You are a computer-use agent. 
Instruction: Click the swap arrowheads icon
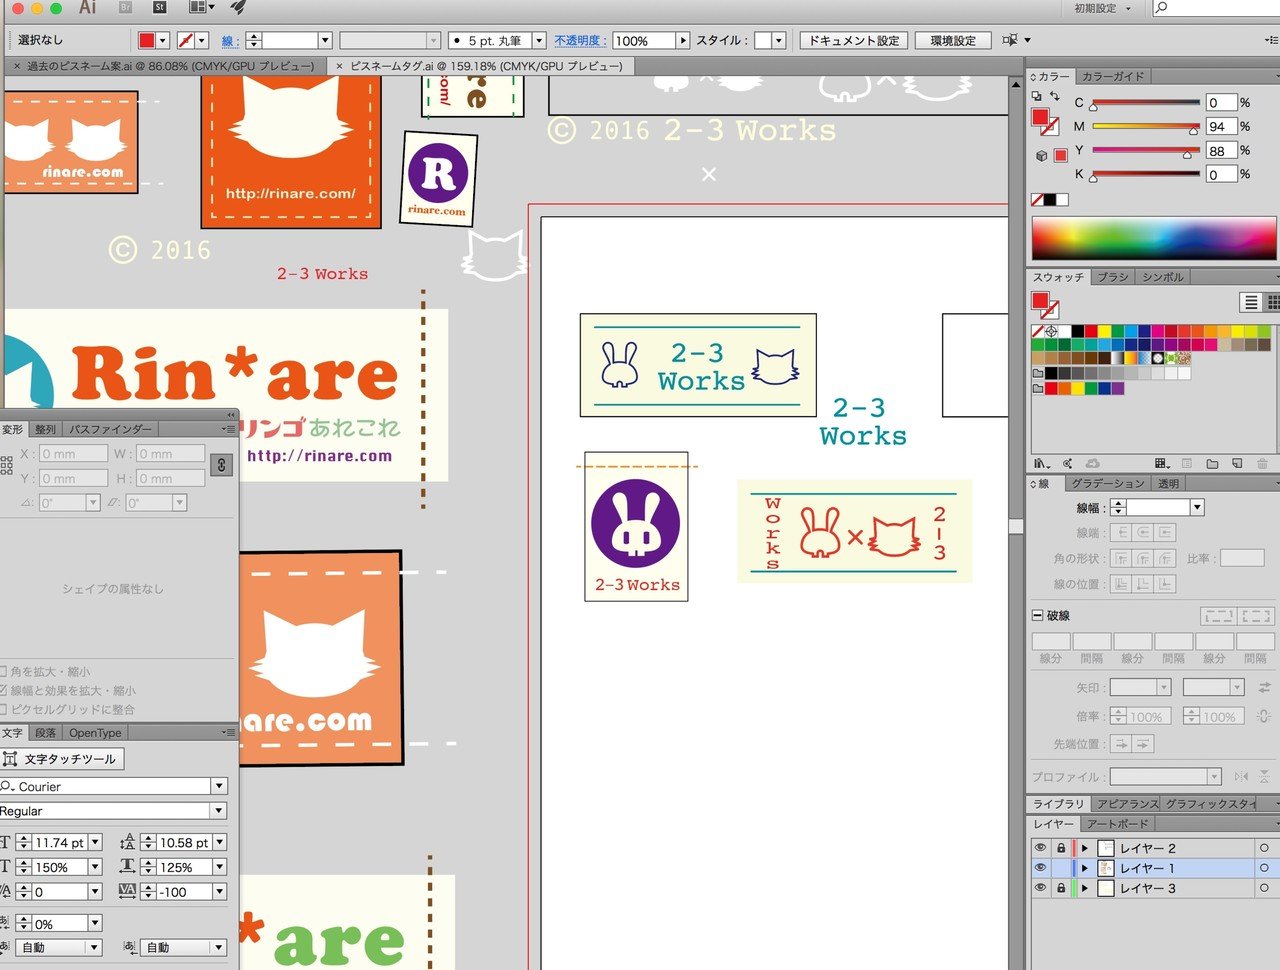(1264, 688)
